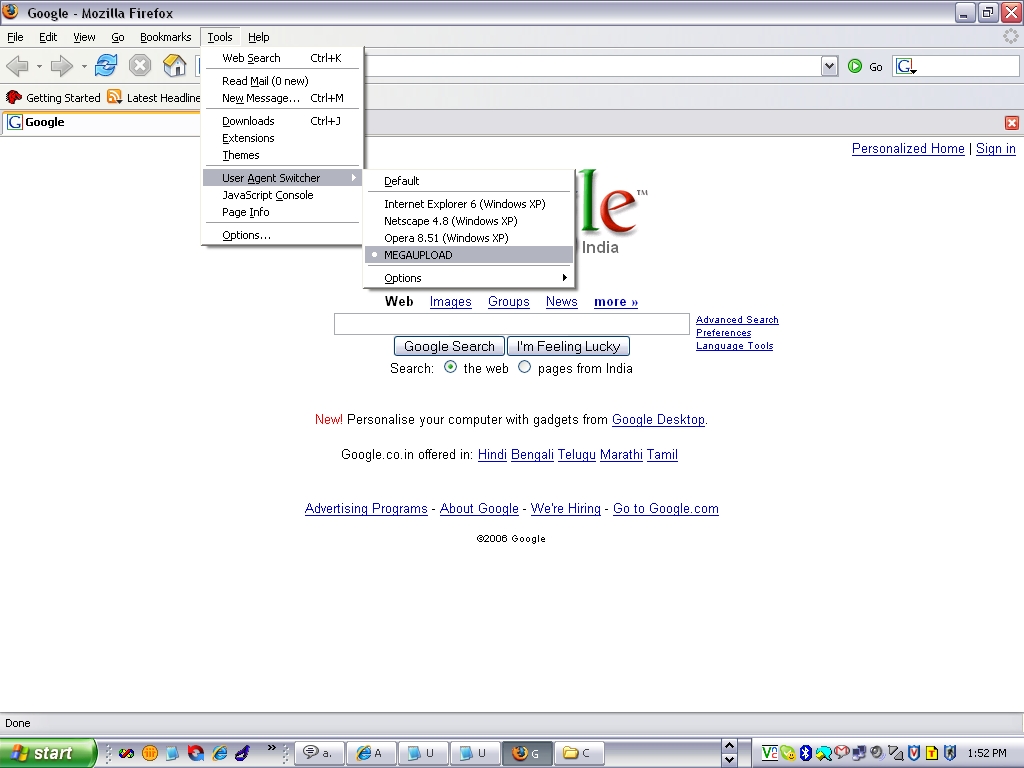Open the Bookmarks menu
The image size is (1024, 768).
pyautogui.click(x=165, y=37)
